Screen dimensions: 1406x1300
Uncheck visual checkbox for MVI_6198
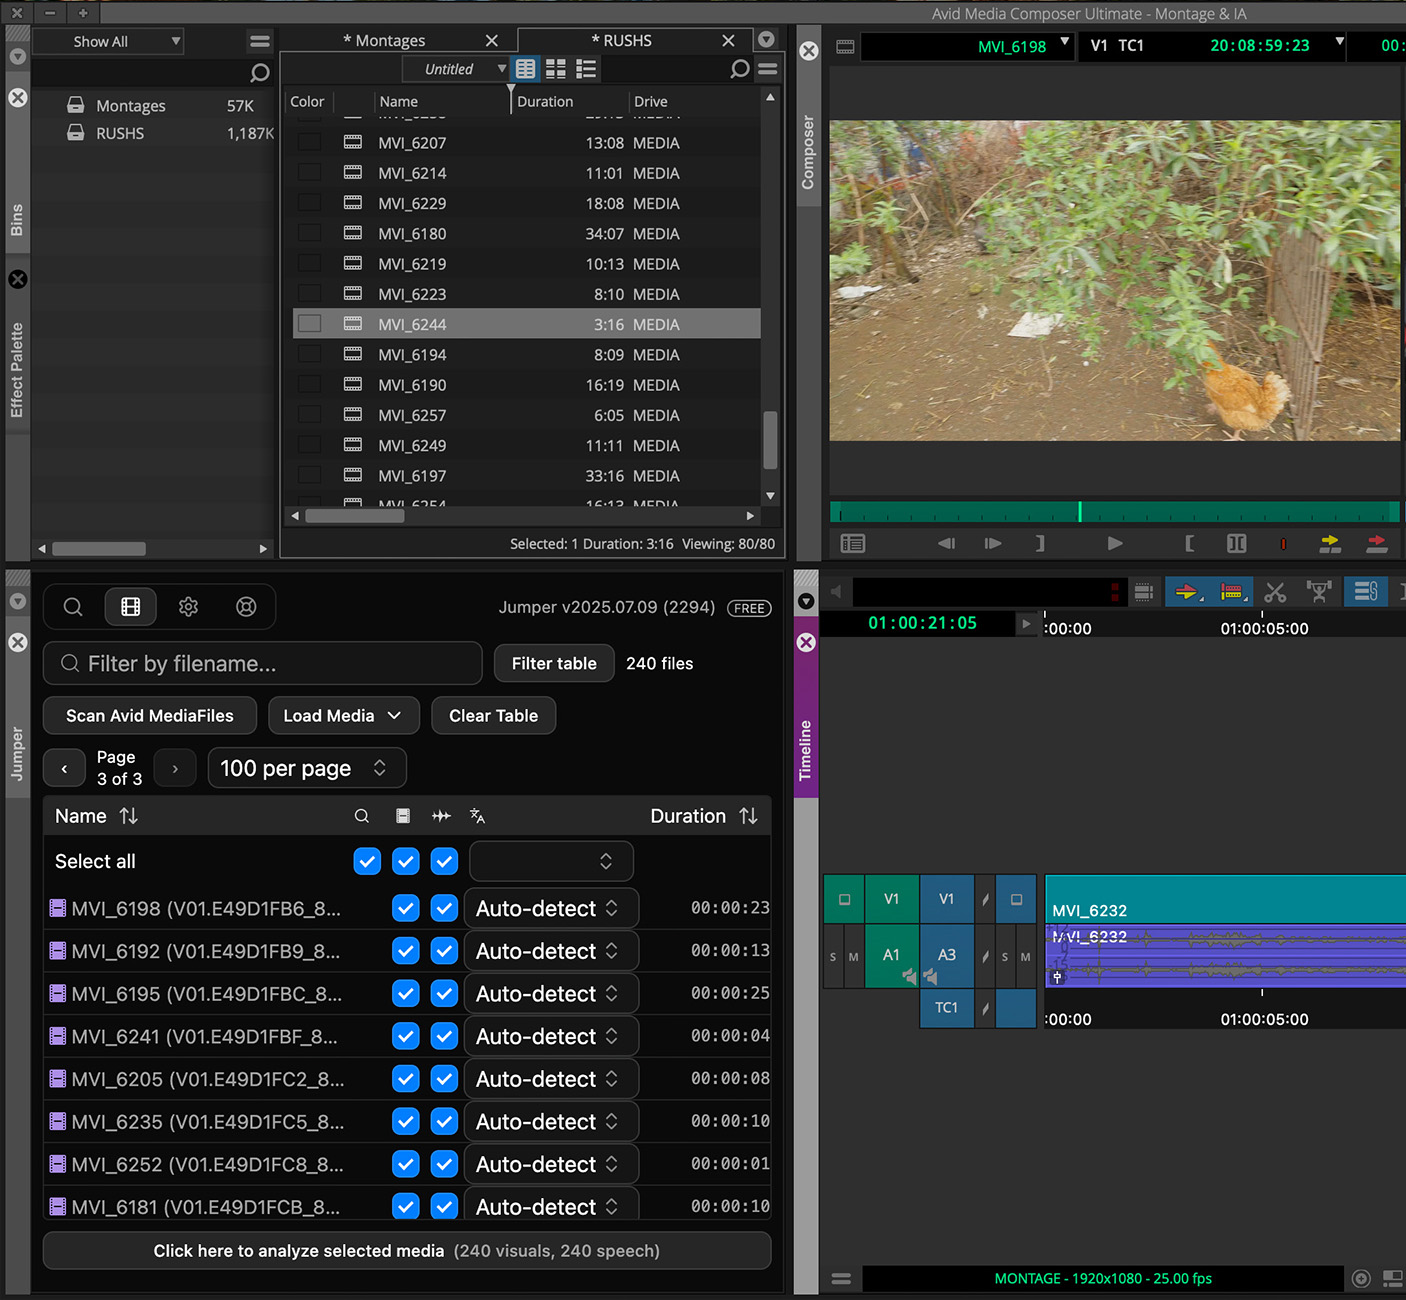click(405, 908)
